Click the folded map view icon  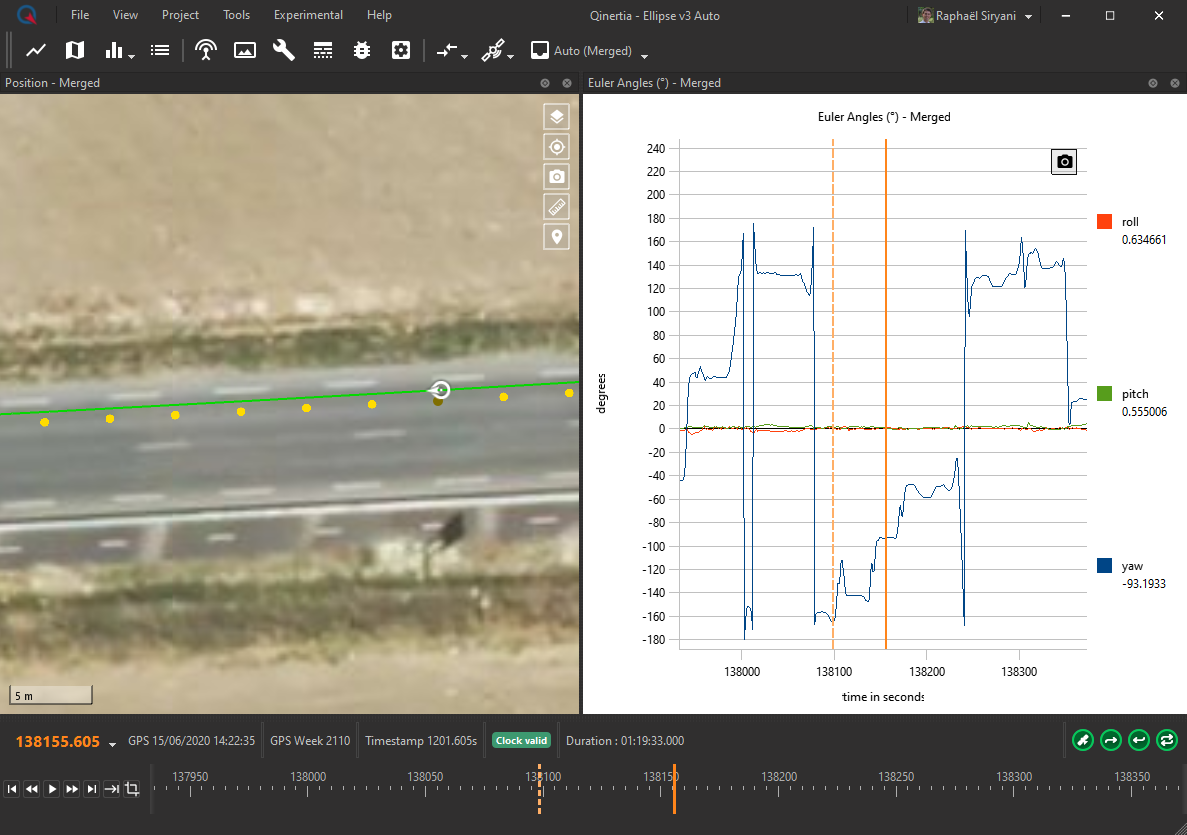75,50
